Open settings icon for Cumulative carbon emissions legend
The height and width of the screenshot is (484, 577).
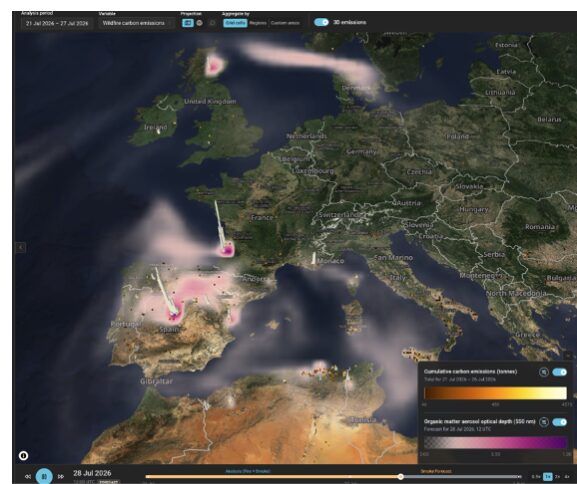pos(544,372)
